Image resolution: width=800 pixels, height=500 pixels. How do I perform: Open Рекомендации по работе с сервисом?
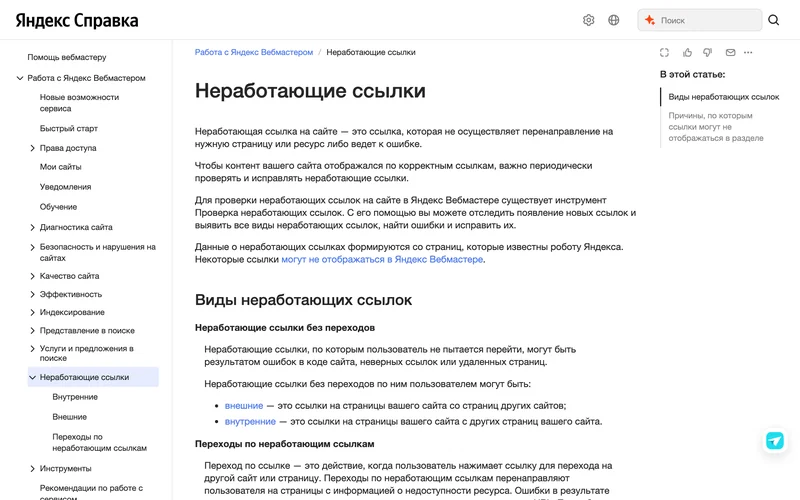[91, 491]
